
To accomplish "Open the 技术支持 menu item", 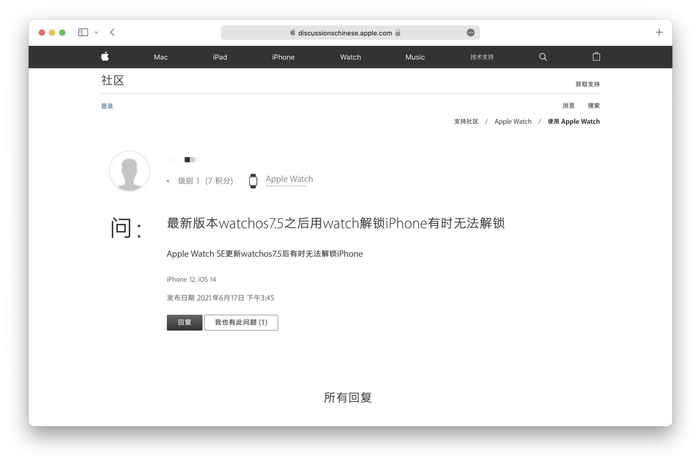I will 482,57.
